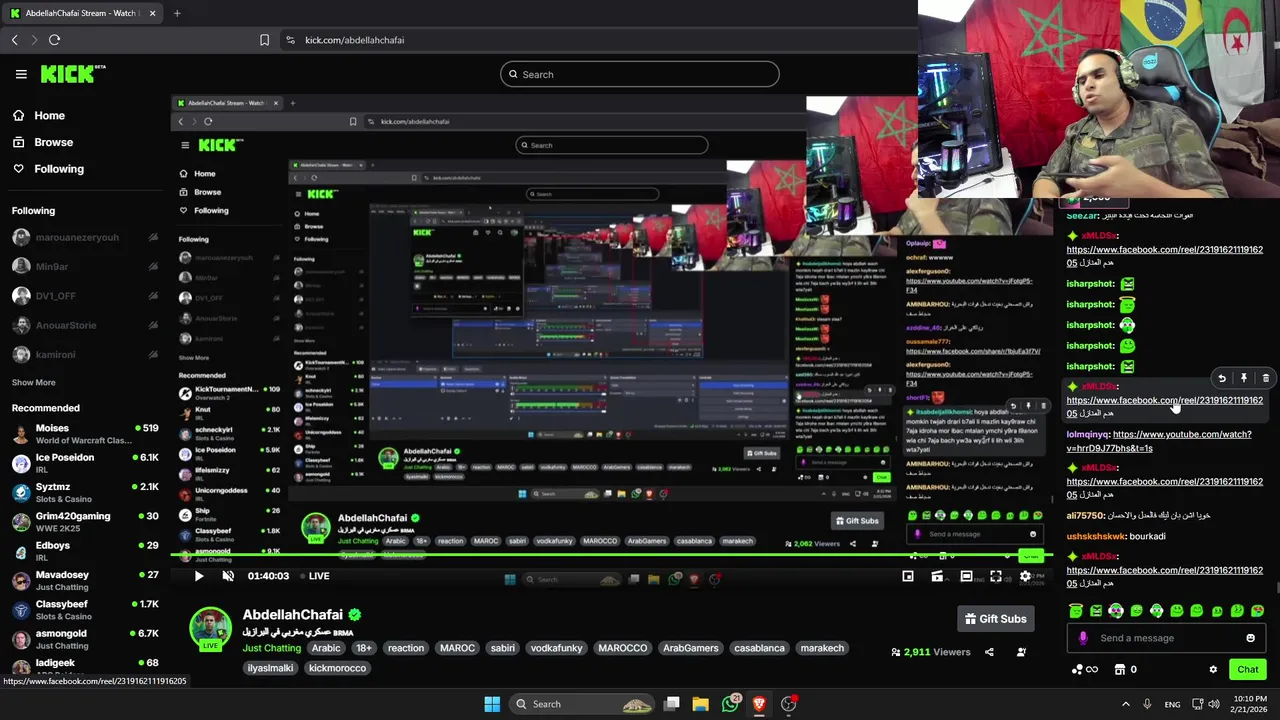Switch the ENG input language
The width and height of the screenshot is (1280, 720).
tap(1173, 704)
